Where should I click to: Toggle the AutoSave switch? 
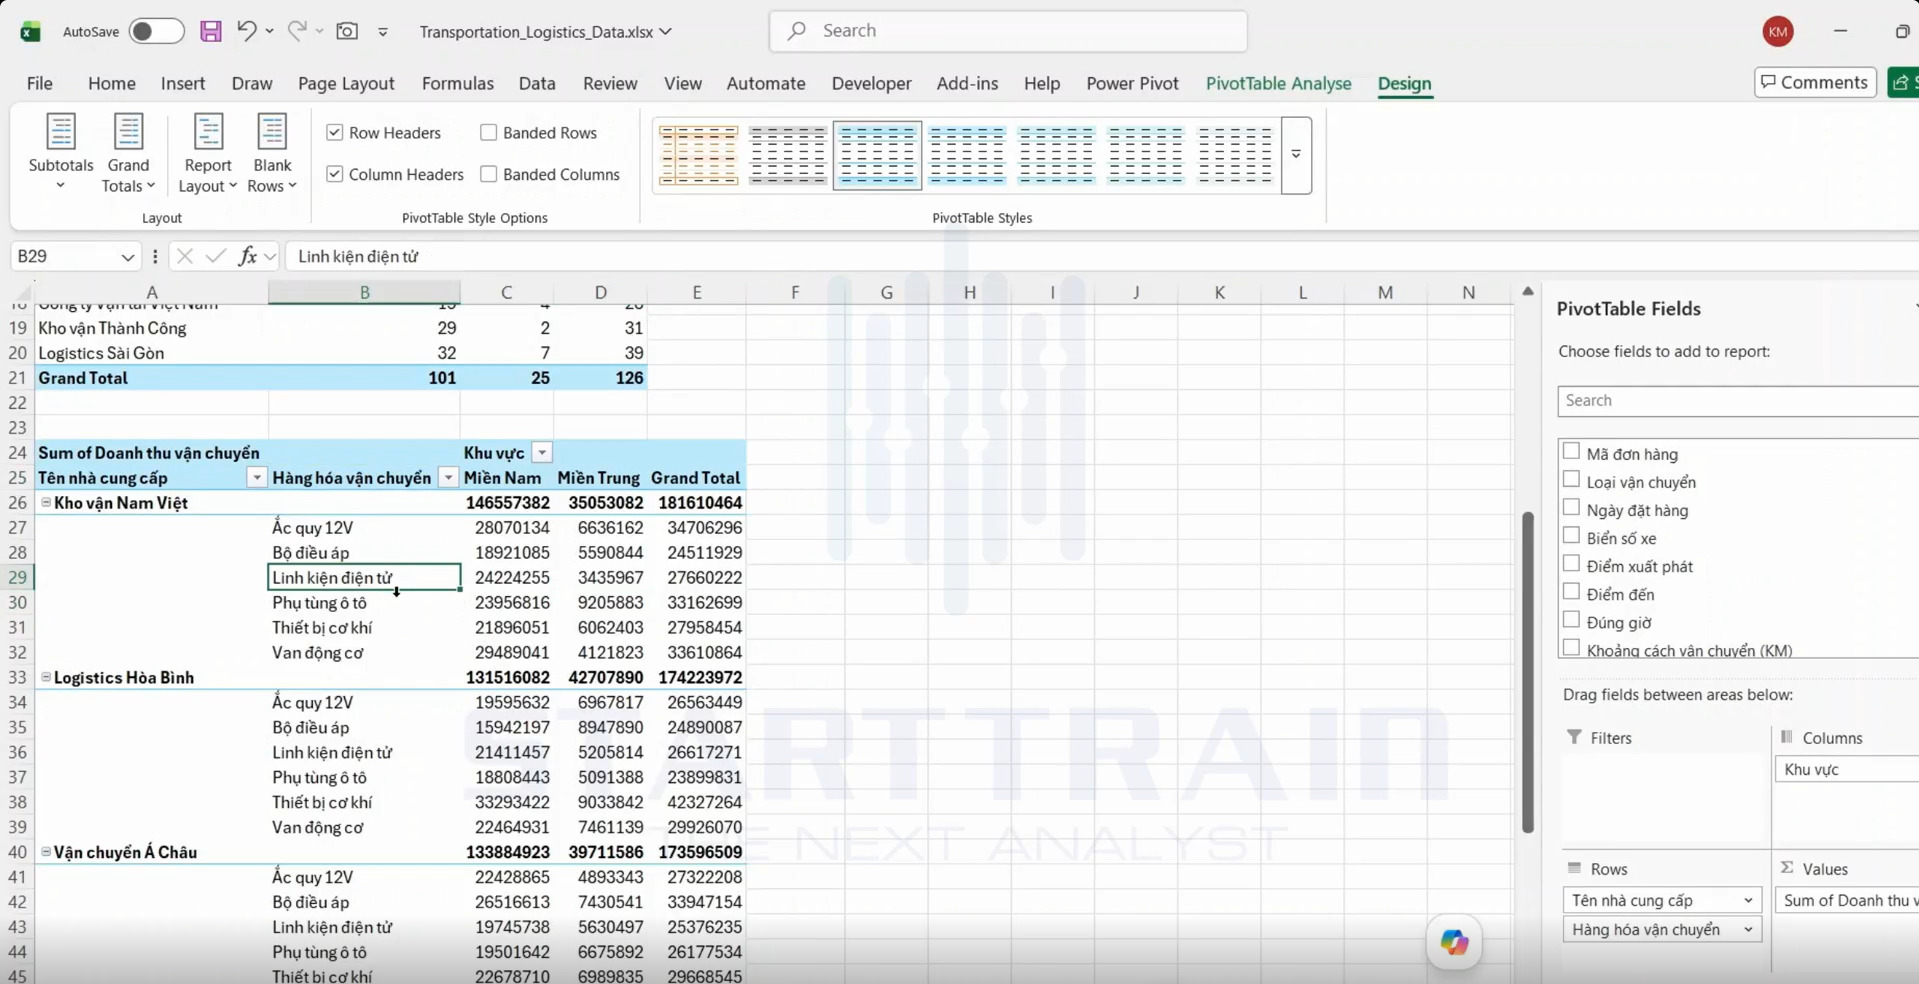click(x=156, y=31)
